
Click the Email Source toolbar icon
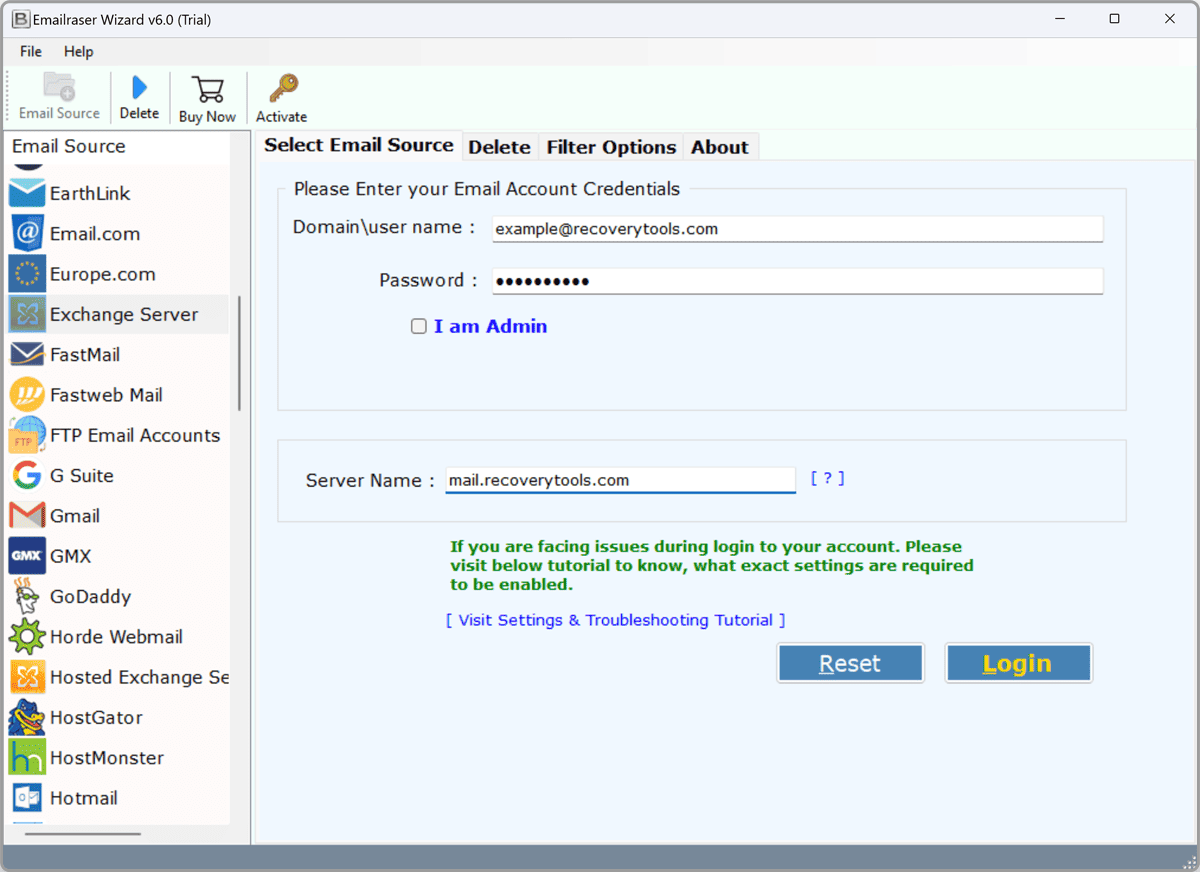click(x=59, y=87)
